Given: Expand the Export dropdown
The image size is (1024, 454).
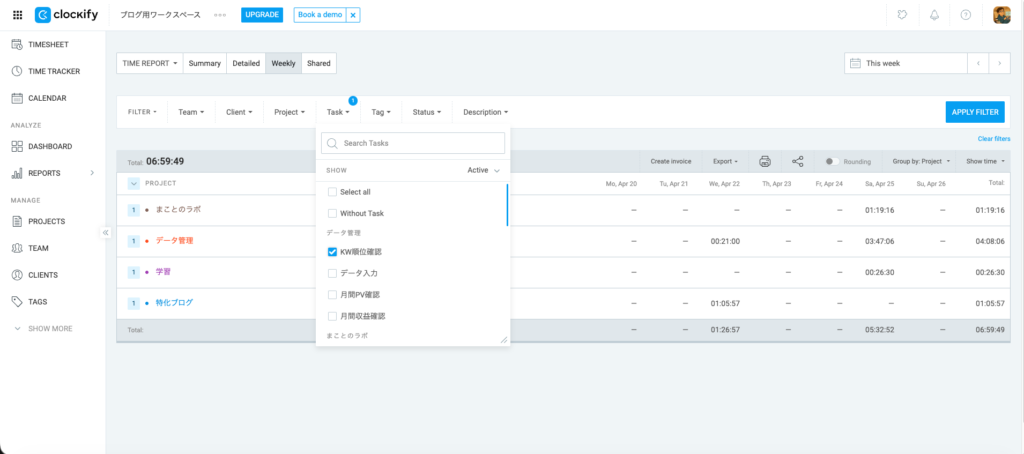Looking at the screenshot, I should click(725, 161).
